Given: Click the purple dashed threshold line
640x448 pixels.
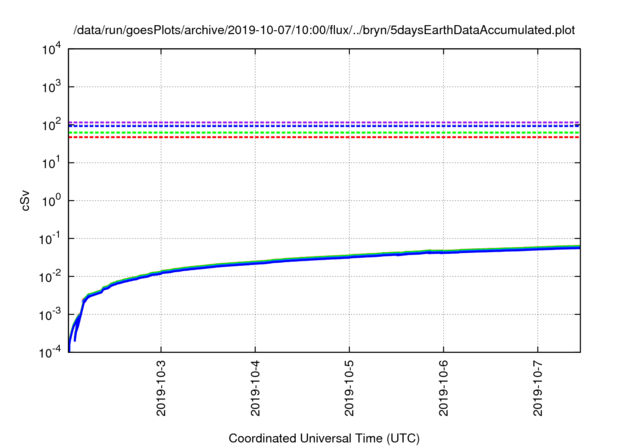Looking at the screenshot, I should point(324,122).
